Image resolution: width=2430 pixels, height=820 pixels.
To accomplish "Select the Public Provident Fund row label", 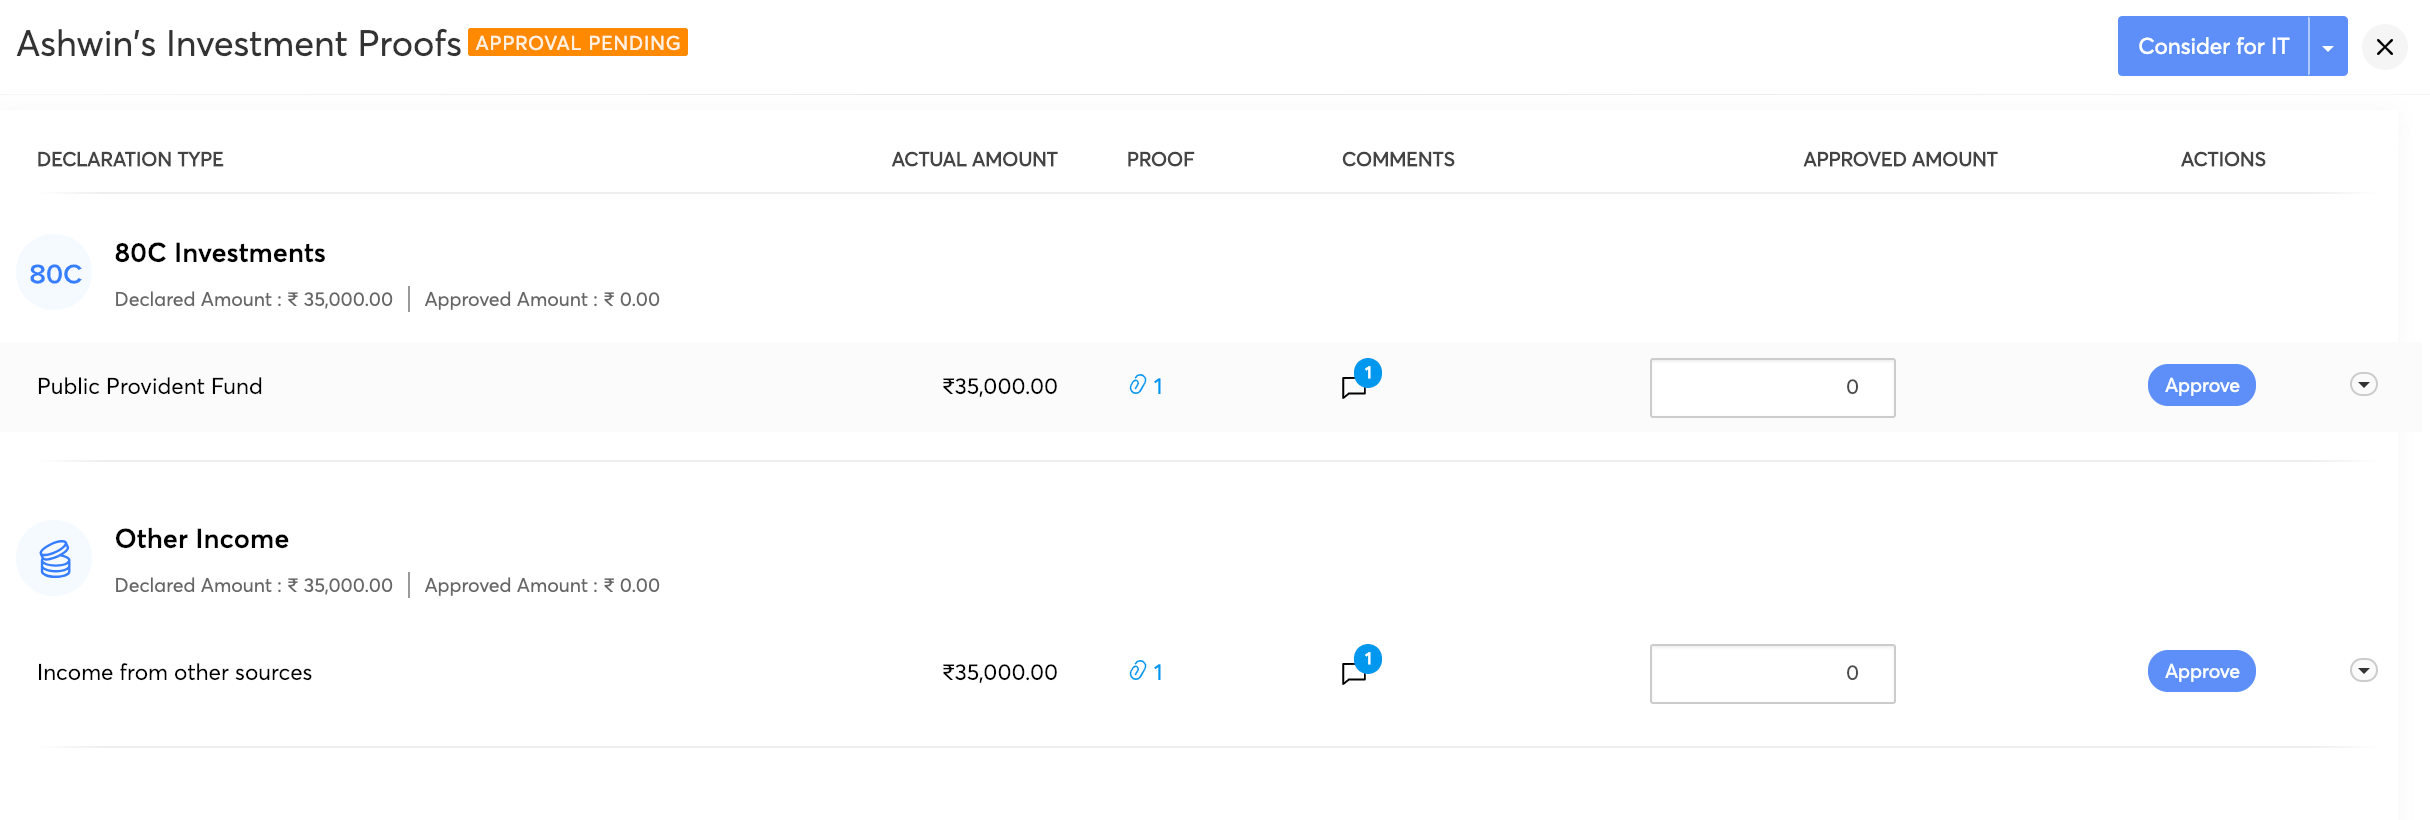I will pyautogui.click(x=150, y=387).
